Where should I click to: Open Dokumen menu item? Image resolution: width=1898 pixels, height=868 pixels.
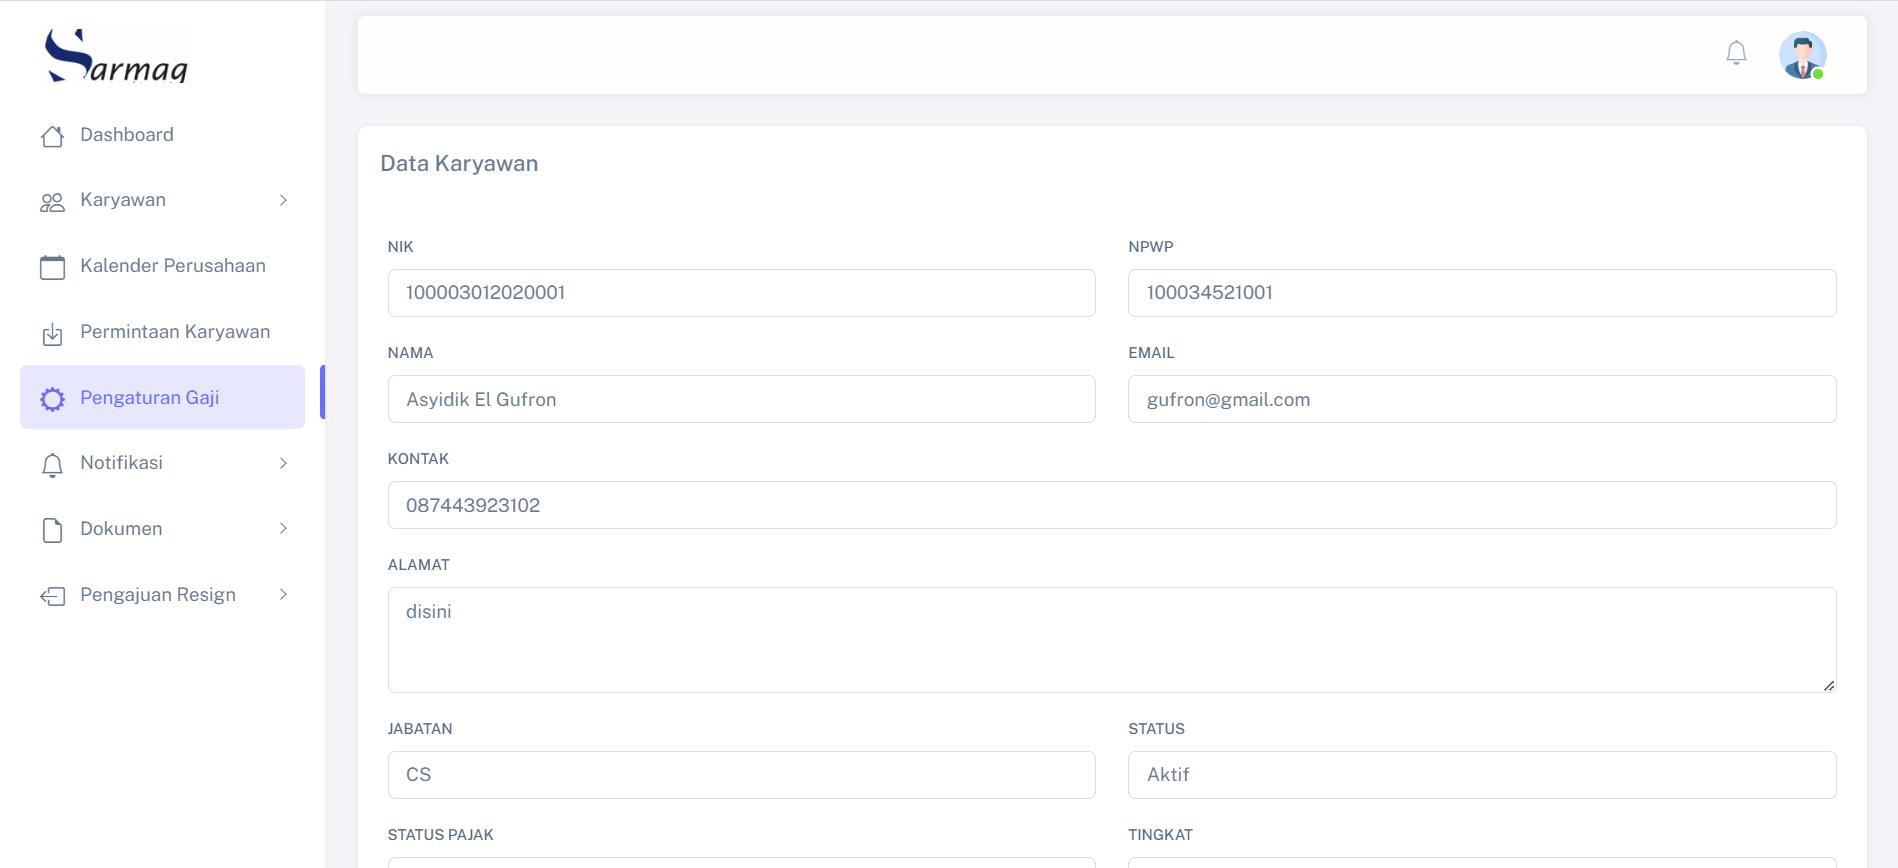[x=162, y=528]
